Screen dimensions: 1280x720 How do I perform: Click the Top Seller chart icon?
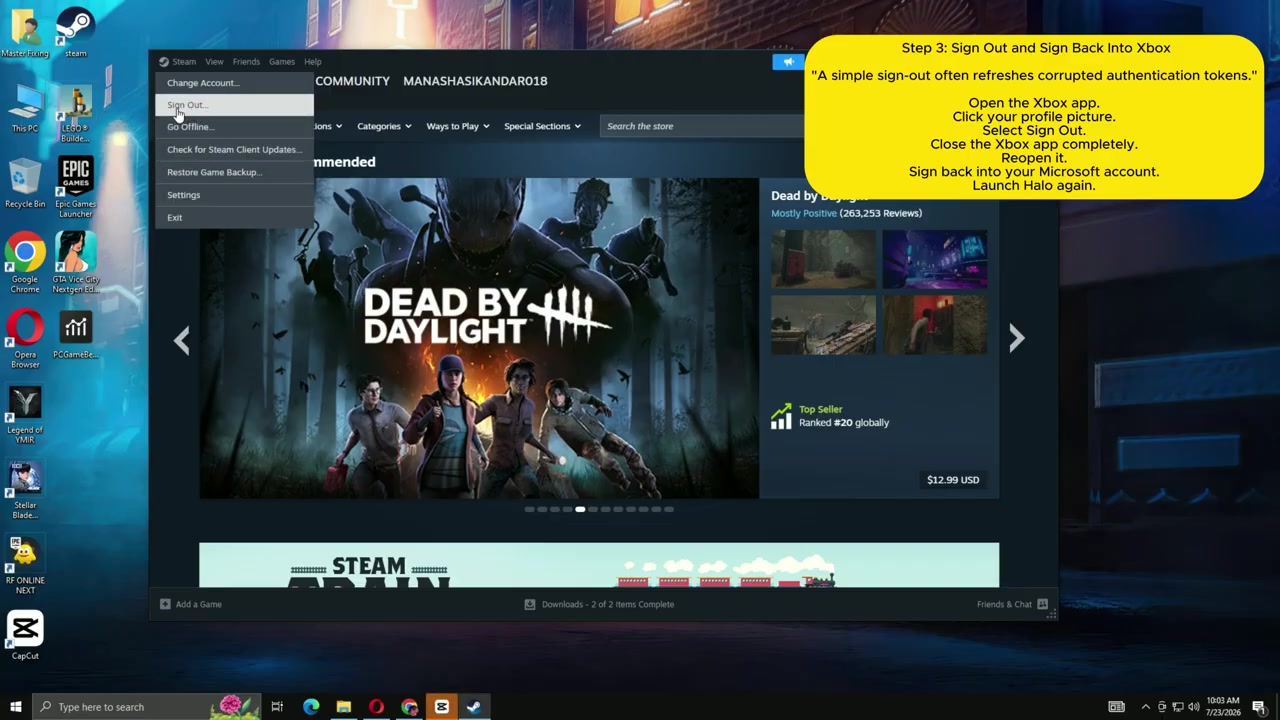(781, 417)
